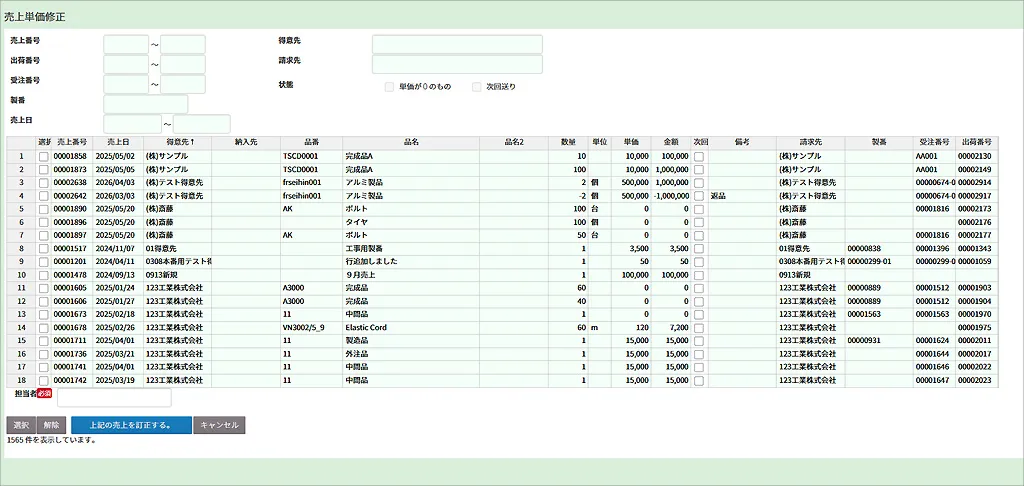
Task: Mark the select checkbox for sale 00001678
Action: pyautogui.click(x=43, y=327)
